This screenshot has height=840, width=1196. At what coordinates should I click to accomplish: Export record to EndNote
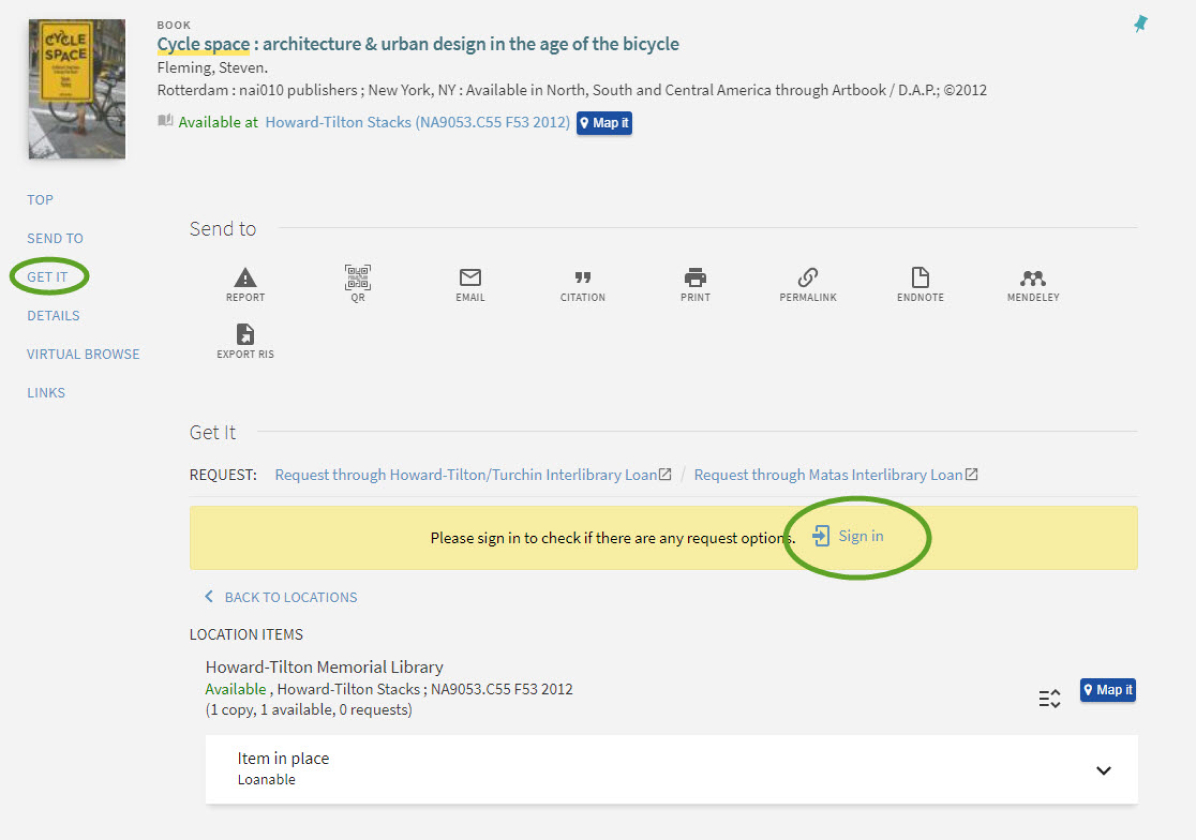(x=920, y=278)
